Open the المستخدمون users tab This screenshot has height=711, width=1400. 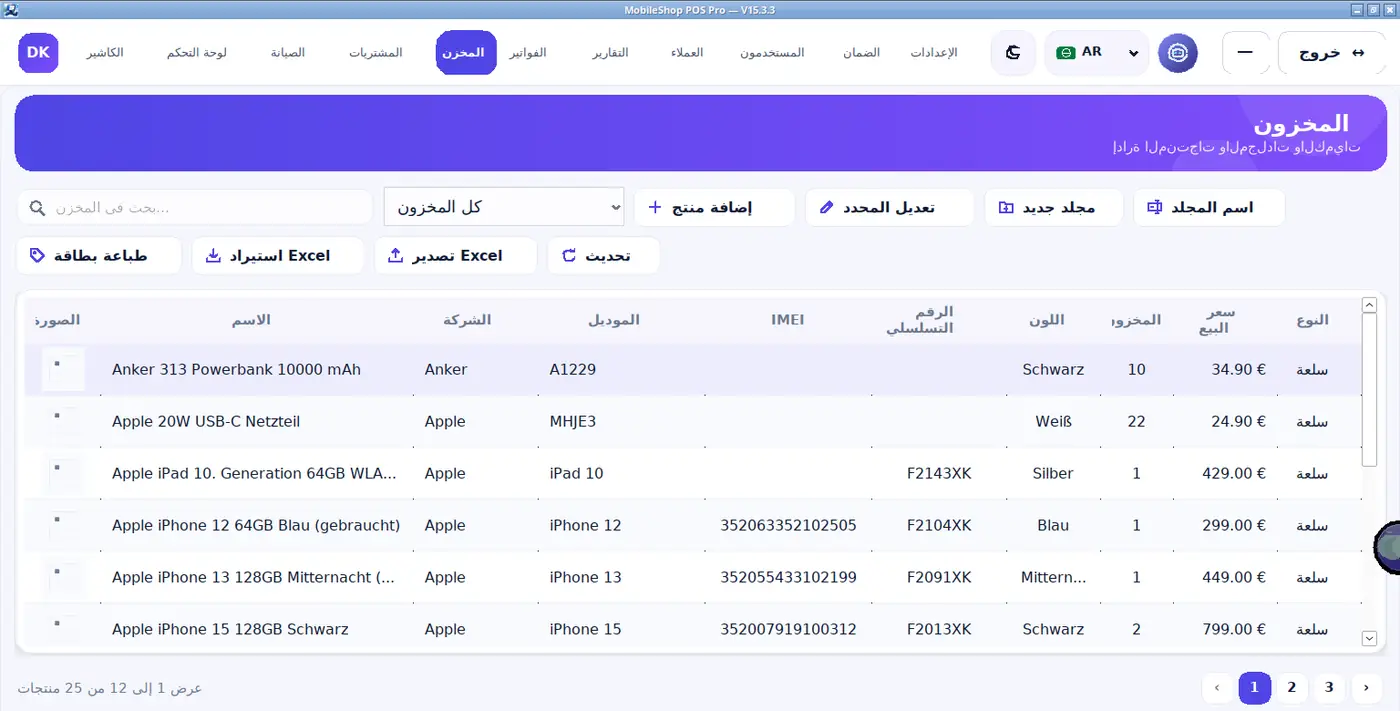pos(772,53)
